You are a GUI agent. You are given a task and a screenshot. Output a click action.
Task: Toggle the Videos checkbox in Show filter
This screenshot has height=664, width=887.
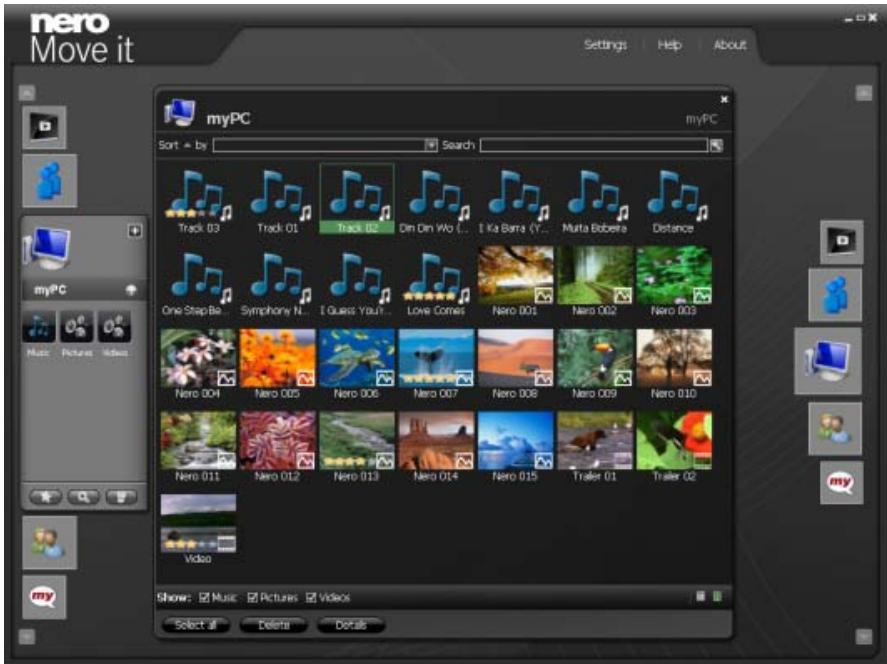click(311, 598)
